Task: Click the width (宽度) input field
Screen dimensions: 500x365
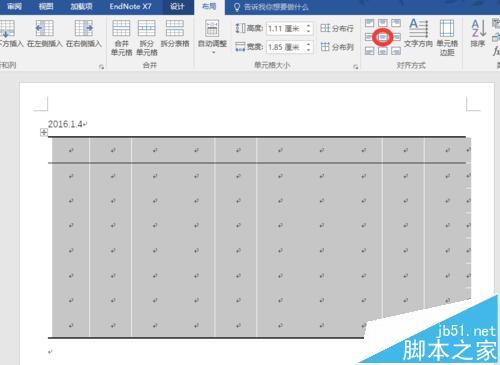Action: click(286, 47)
